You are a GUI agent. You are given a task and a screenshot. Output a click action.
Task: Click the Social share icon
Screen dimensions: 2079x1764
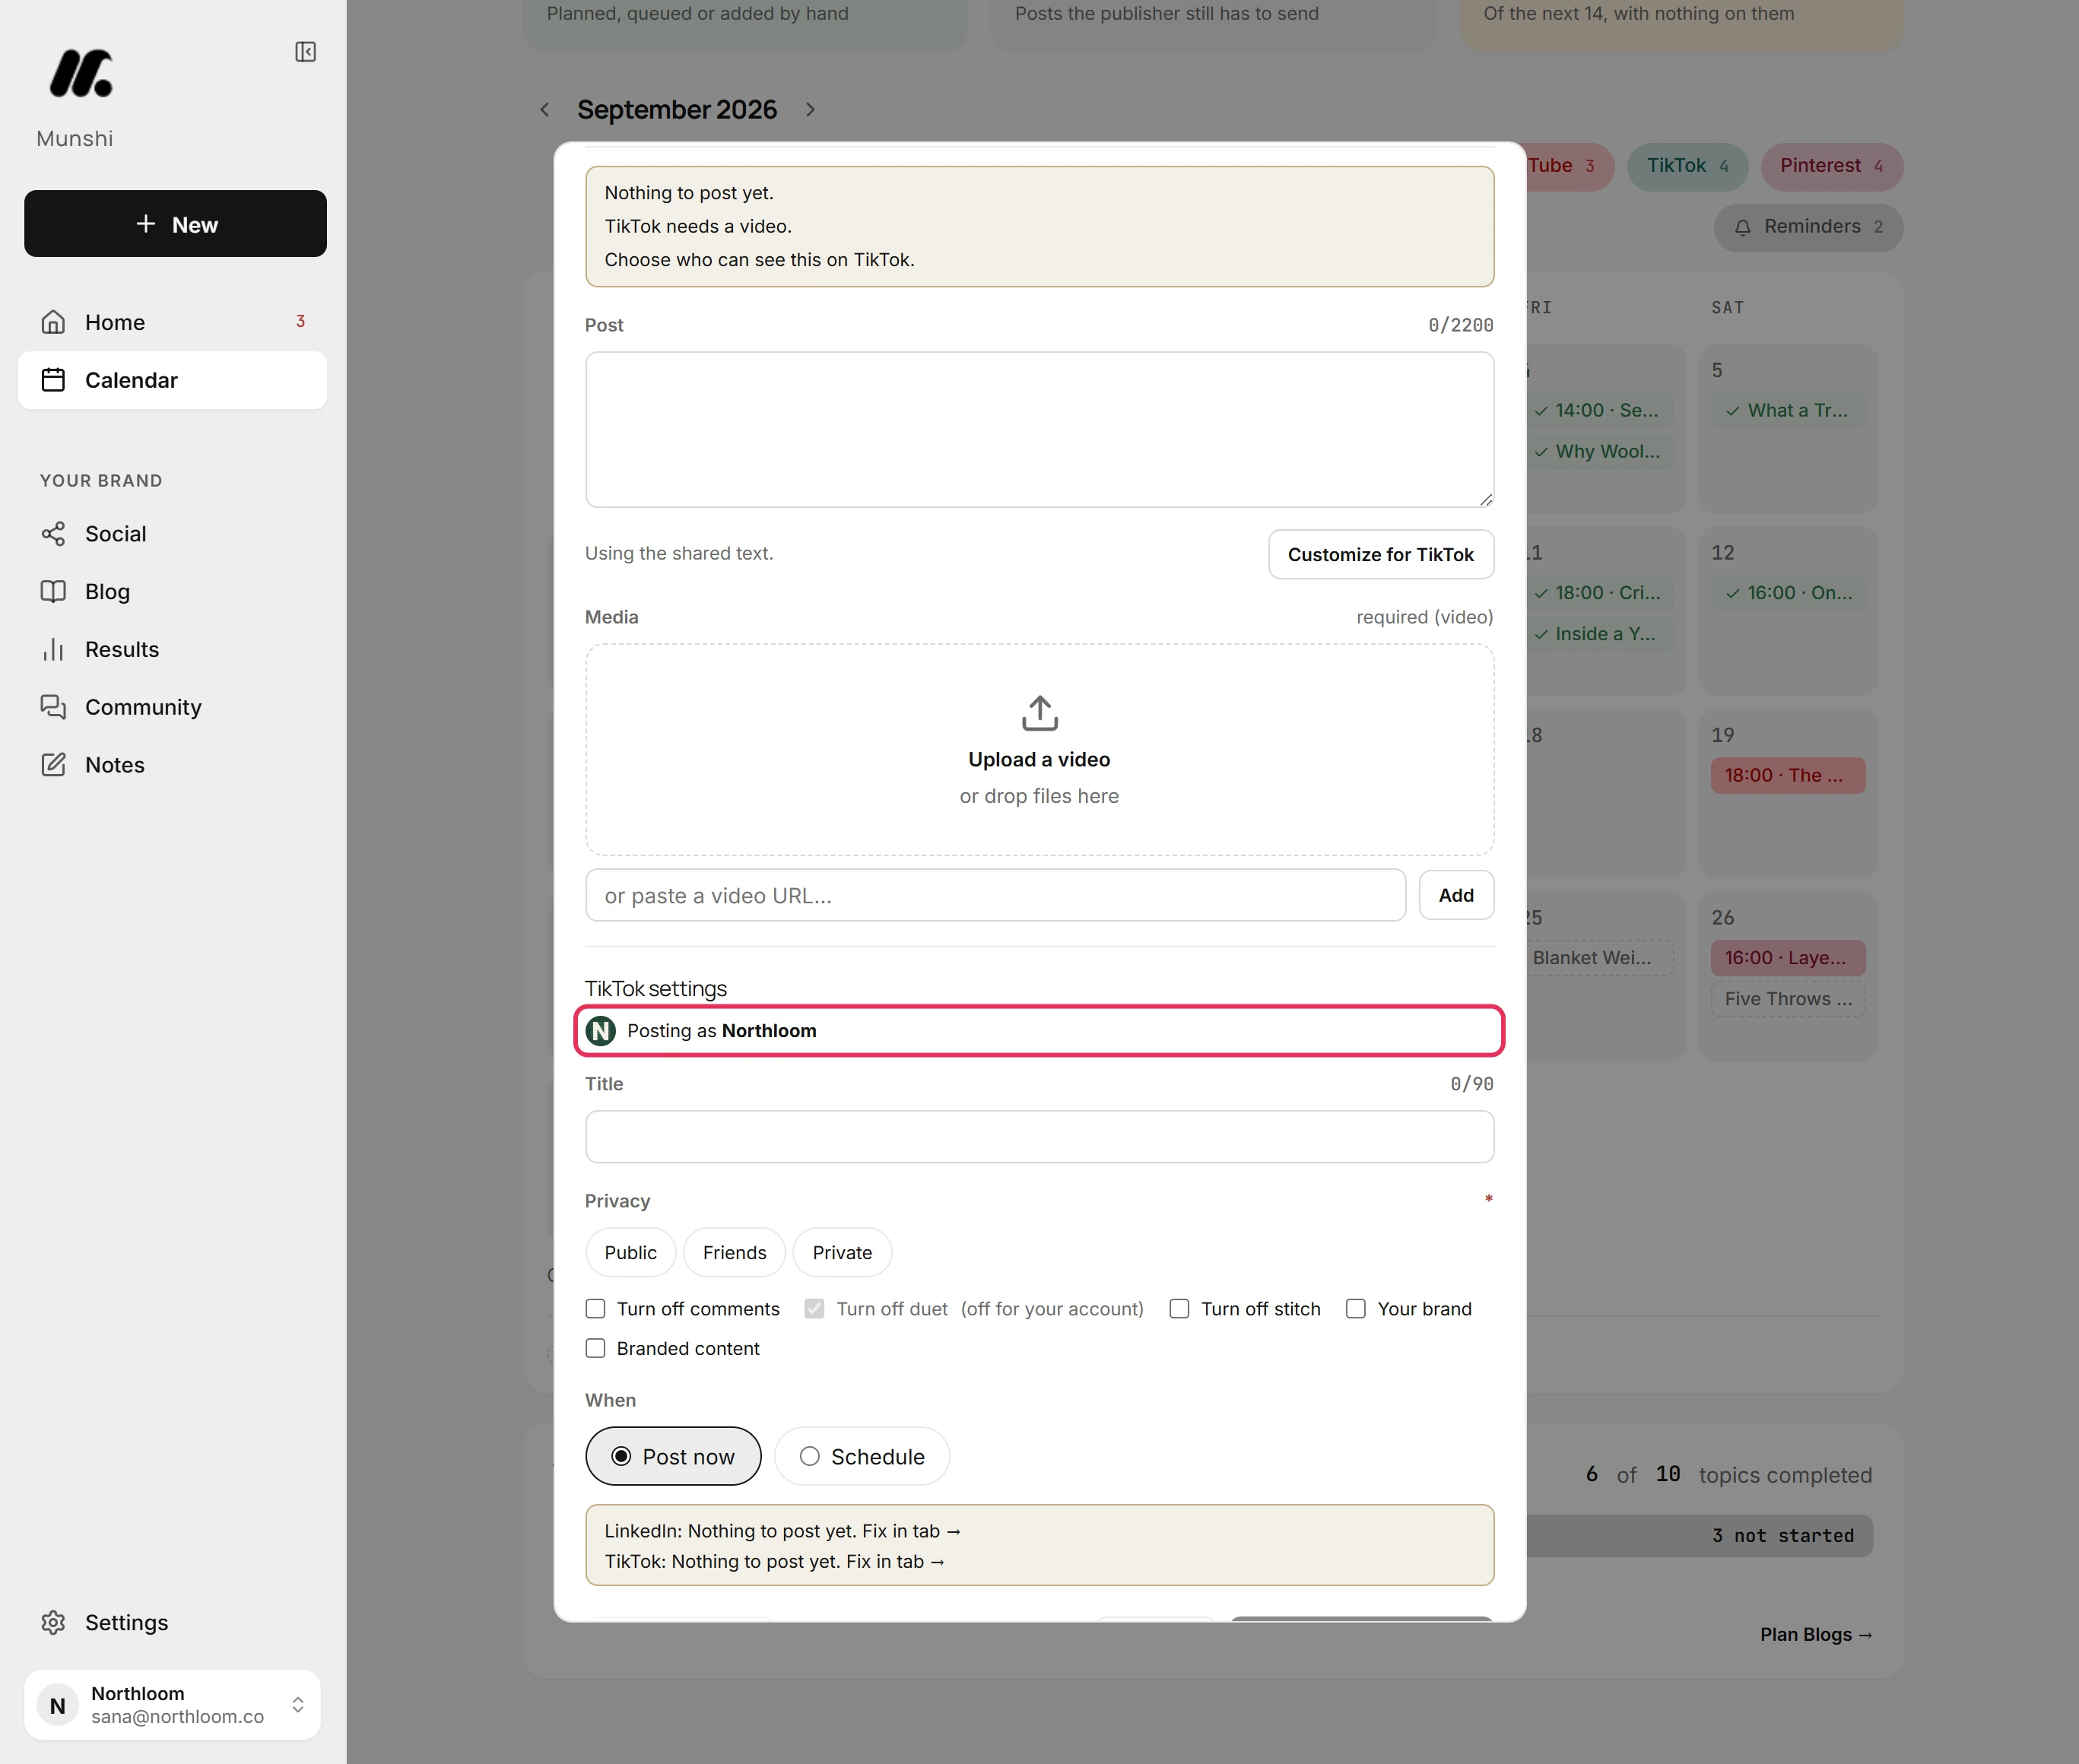coord(53,534)
